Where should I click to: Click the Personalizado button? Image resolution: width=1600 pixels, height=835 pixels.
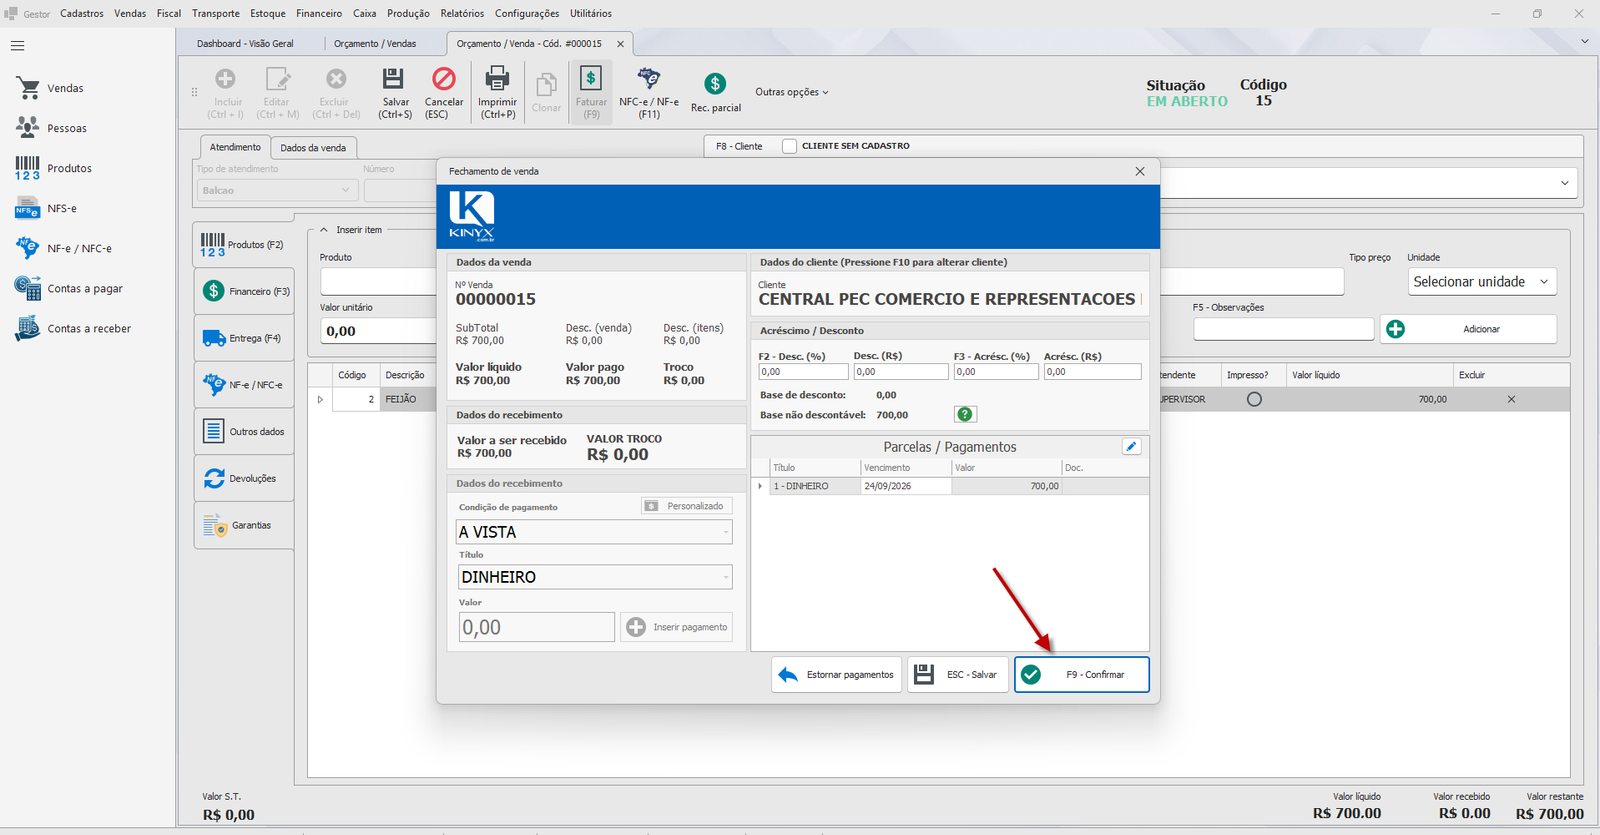tap(687, 506)
